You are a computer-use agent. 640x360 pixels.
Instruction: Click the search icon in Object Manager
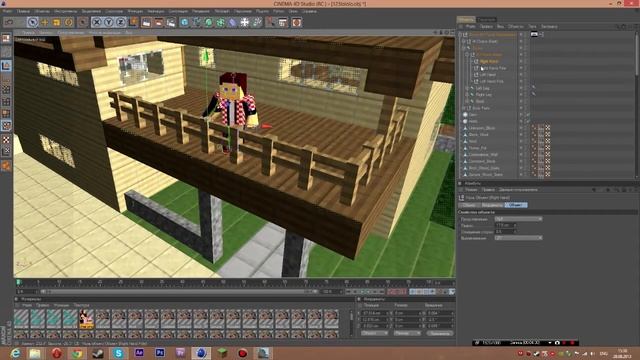[618, 27]
